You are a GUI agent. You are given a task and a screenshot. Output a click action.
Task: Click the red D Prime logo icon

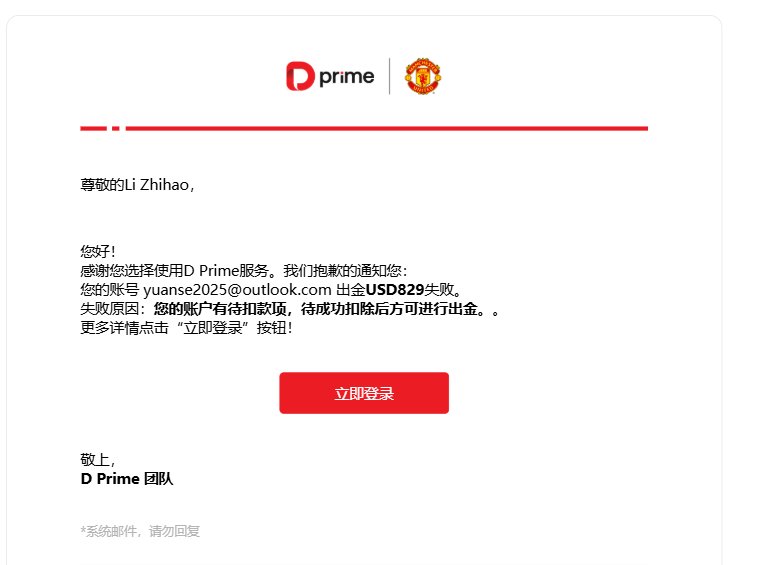300,76
